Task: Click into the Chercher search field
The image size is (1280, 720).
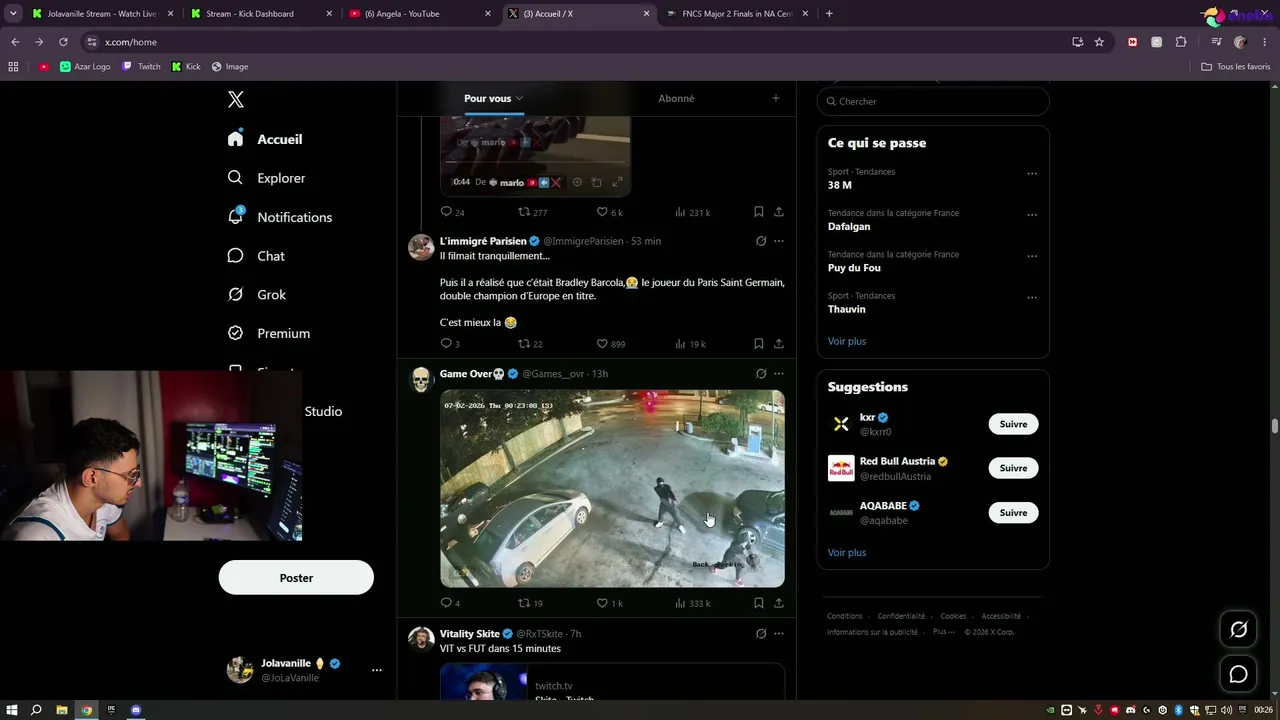Action: click(x=933, y=101)
